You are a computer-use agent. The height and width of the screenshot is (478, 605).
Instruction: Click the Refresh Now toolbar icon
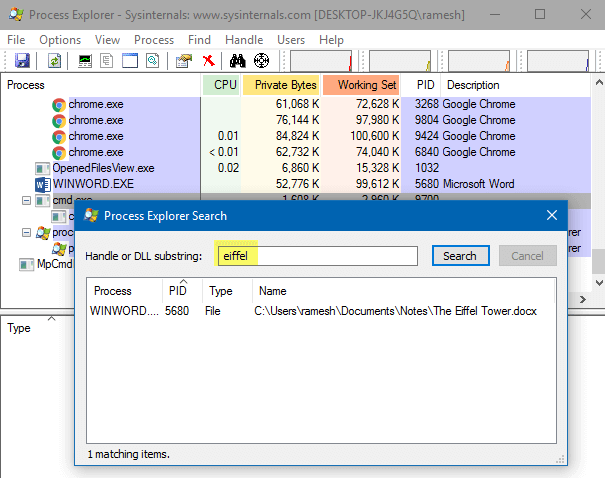point(54,61)
